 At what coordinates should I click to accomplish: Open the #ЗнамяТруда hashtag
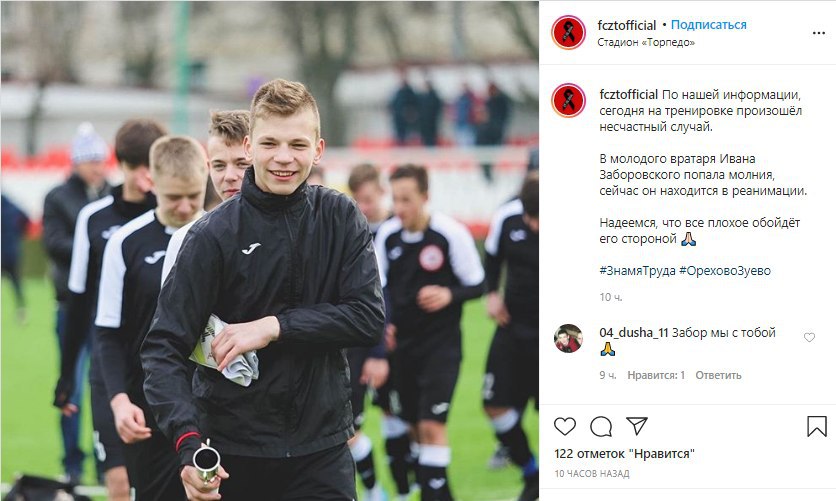click(637, 270)
